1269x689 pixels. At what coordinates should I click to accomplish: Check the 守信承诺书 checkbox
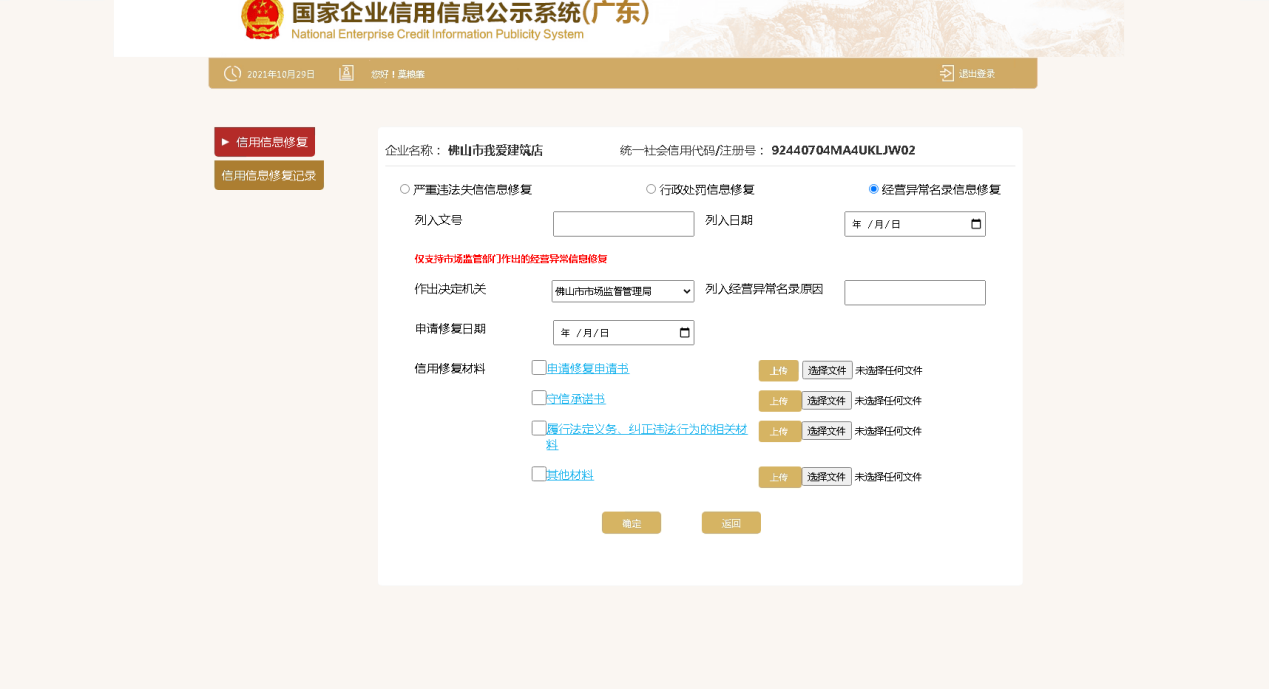point(539,397)
